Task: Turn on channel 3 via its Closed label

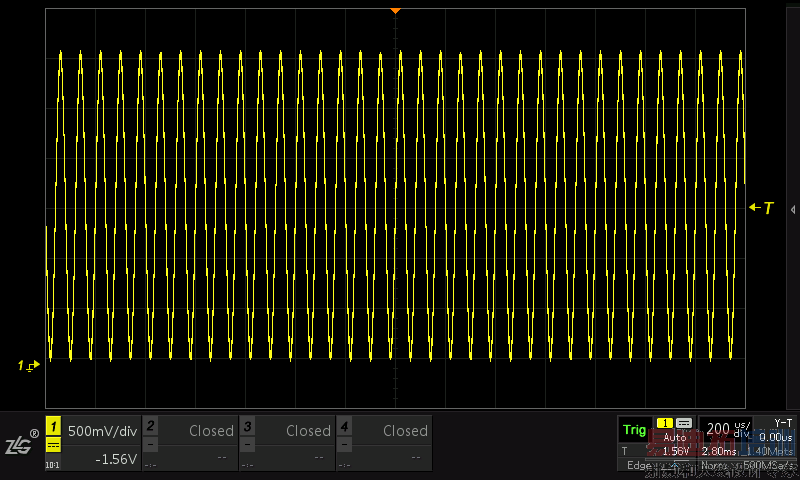Action: [x=308, y=431]
